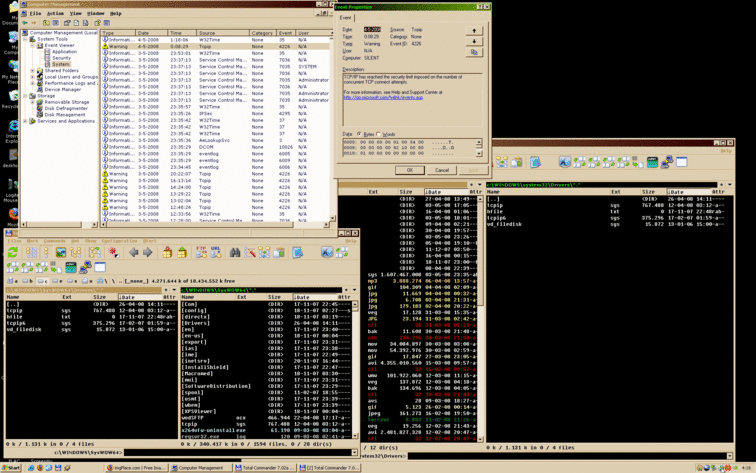Expand Performance Logs node
This screenshot has width=756, height=473.
tap(33, 83)
